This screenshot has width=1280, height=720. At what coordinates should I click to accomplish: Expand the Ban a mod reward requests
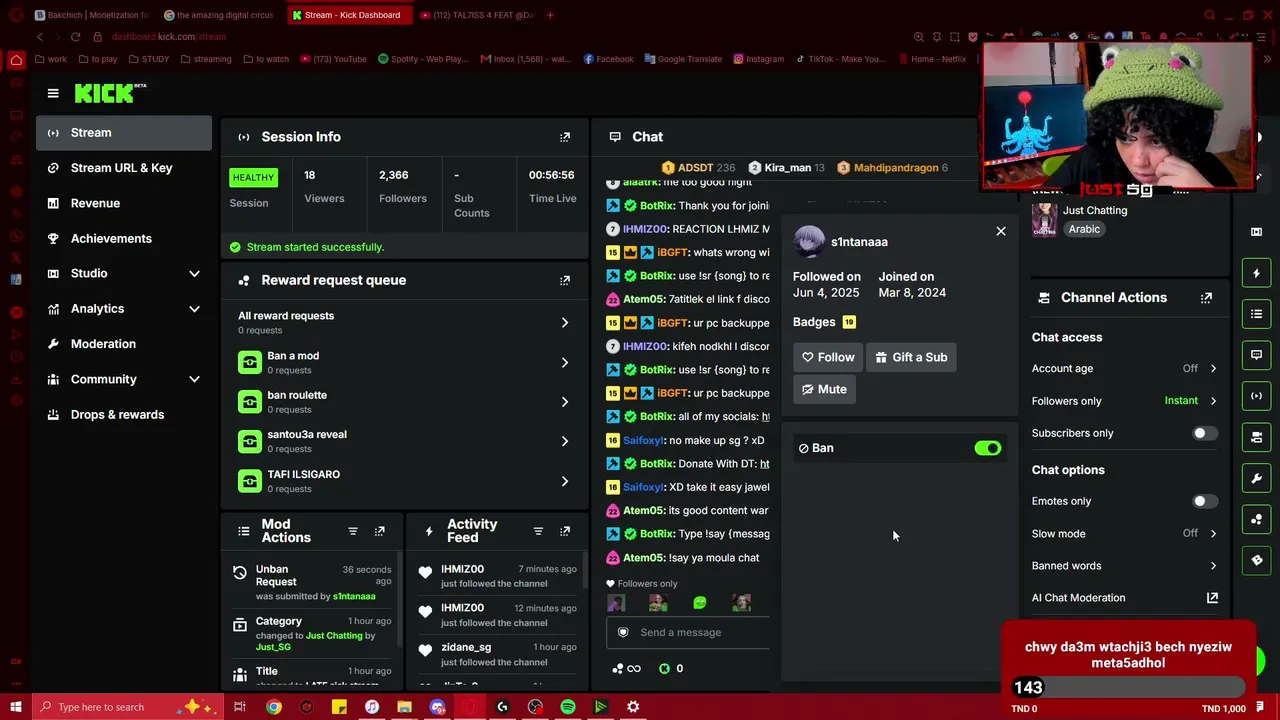coord(565,362)
